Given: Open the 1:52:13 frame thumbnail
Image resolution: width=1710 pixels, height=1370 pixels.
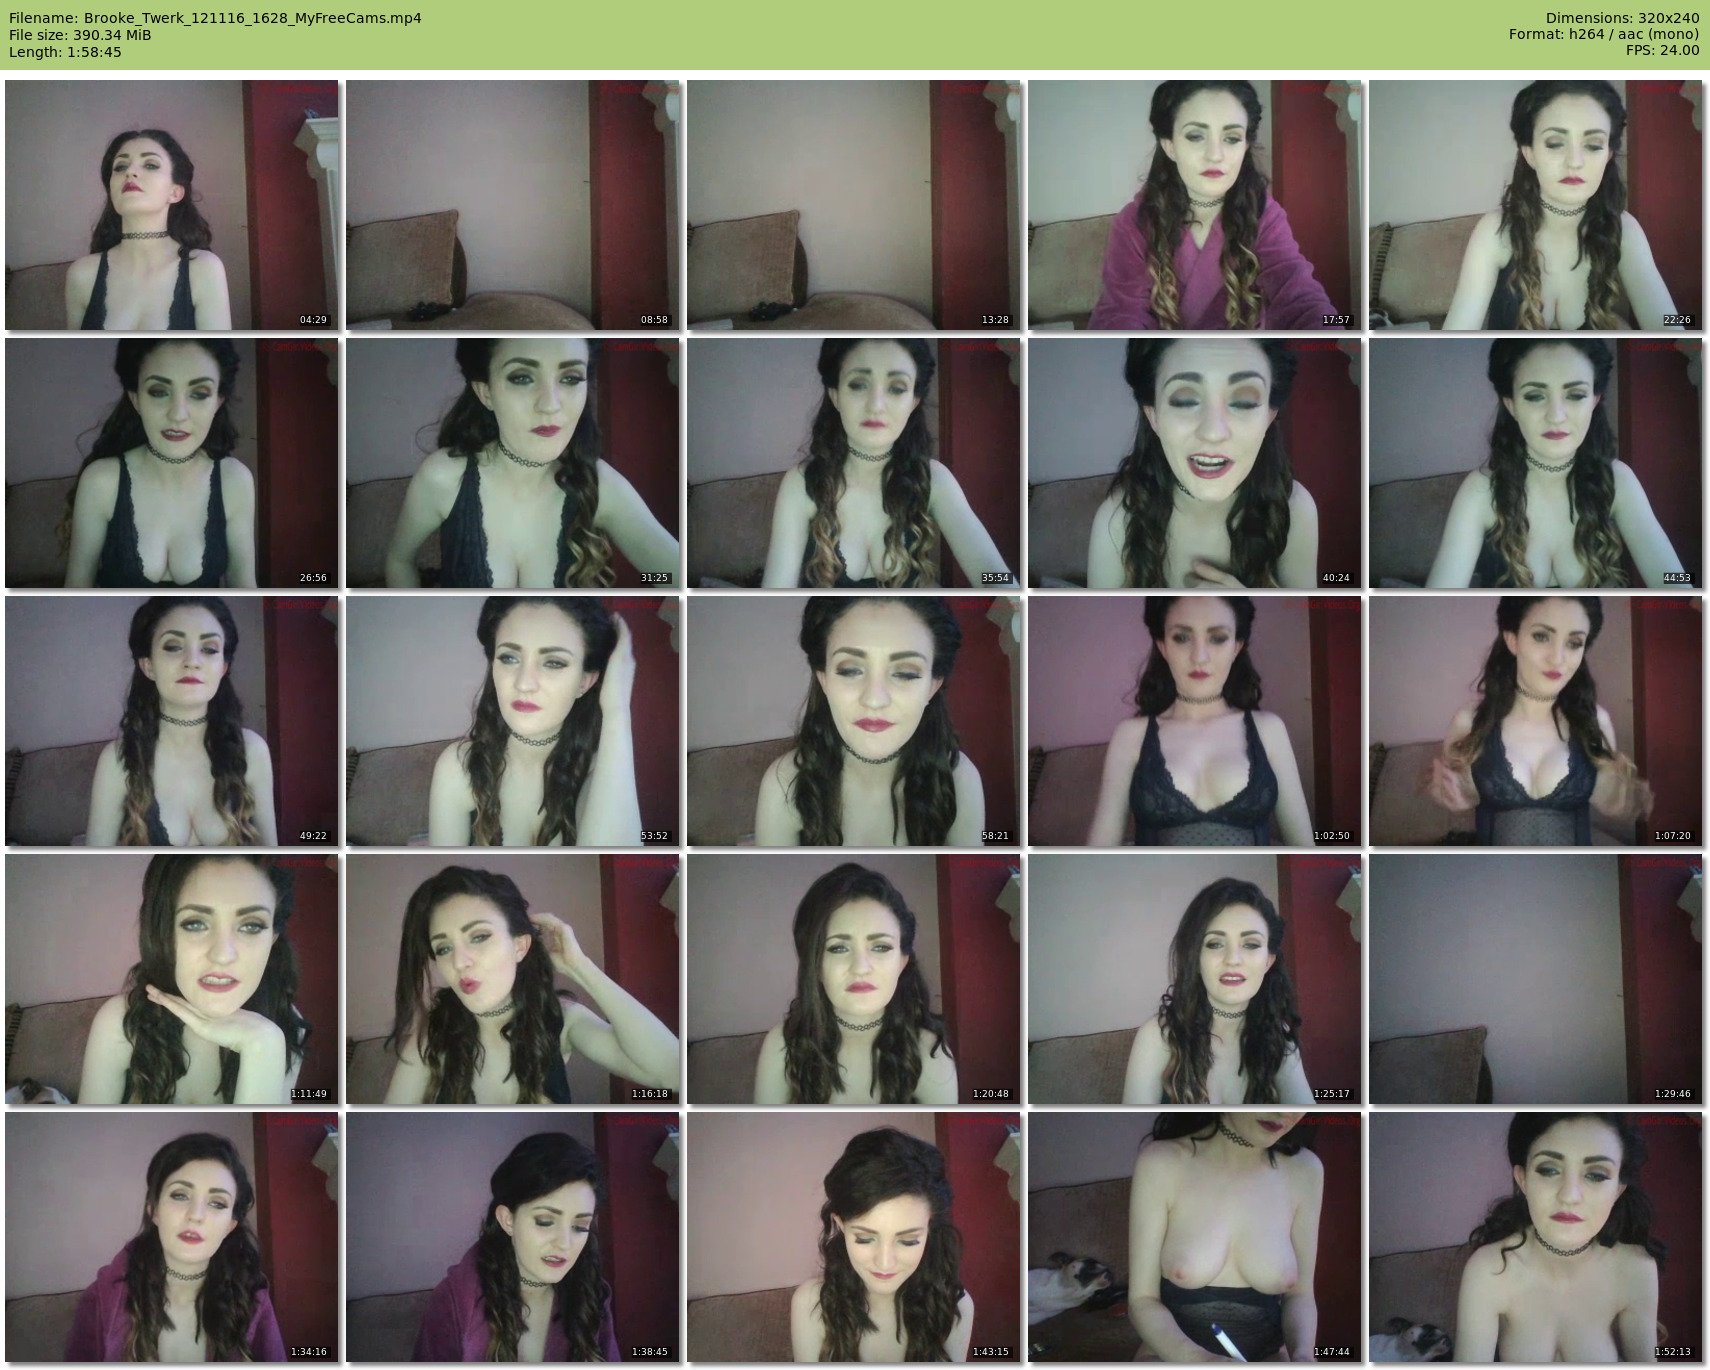Looking at the screenshot, I should 1536,1237.
